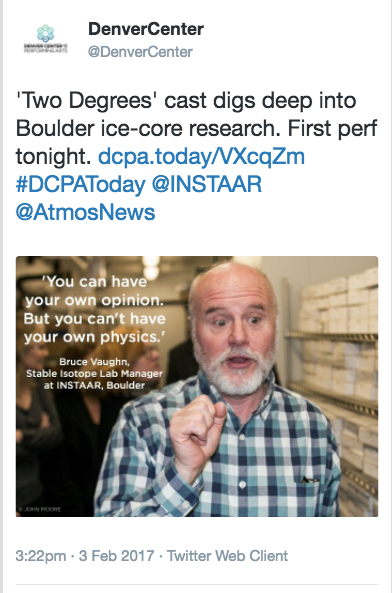
Task: Click the 3 Feb 2017 date
Action: tap(116, 556)
